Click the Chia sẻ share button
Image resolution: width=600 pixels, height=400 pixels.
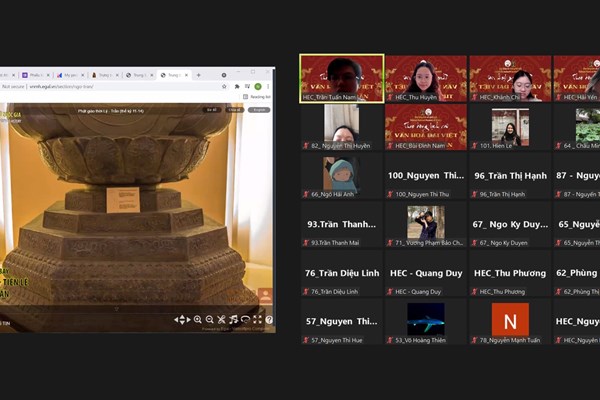pyautogui.click(x=234, y=110)
